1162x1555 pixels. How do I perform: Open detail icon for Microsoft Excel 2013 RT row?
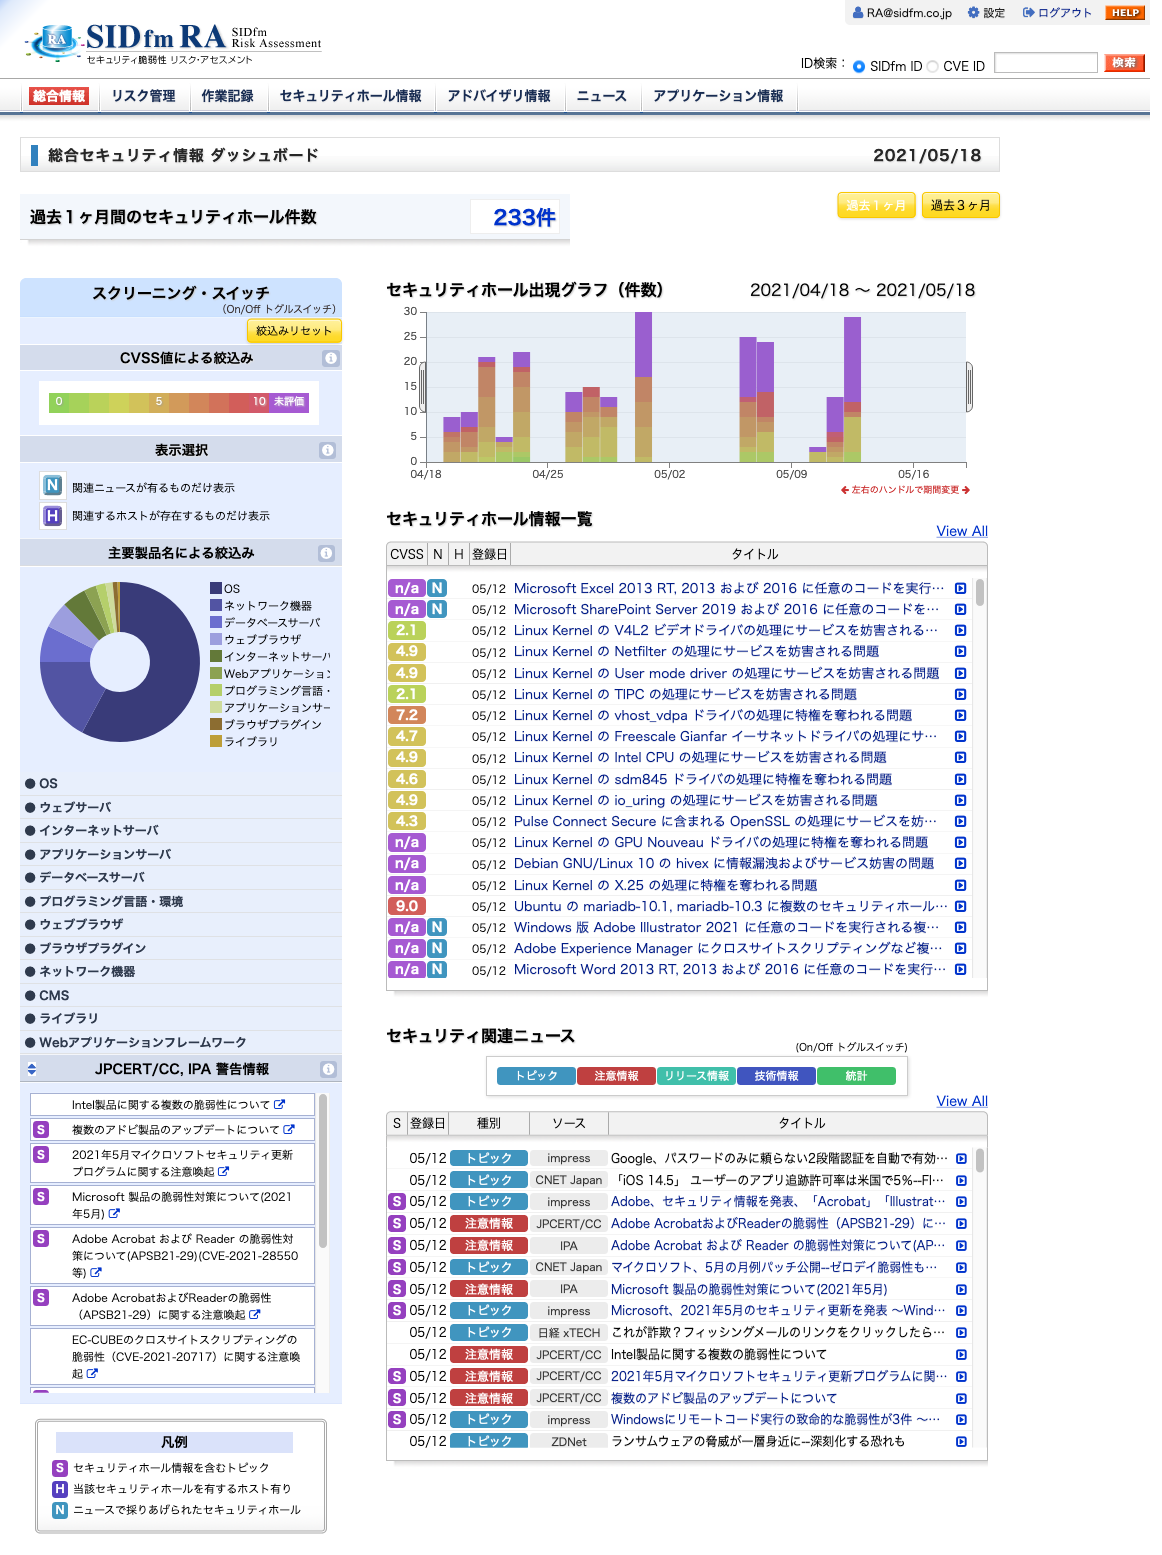coord(960,588)
